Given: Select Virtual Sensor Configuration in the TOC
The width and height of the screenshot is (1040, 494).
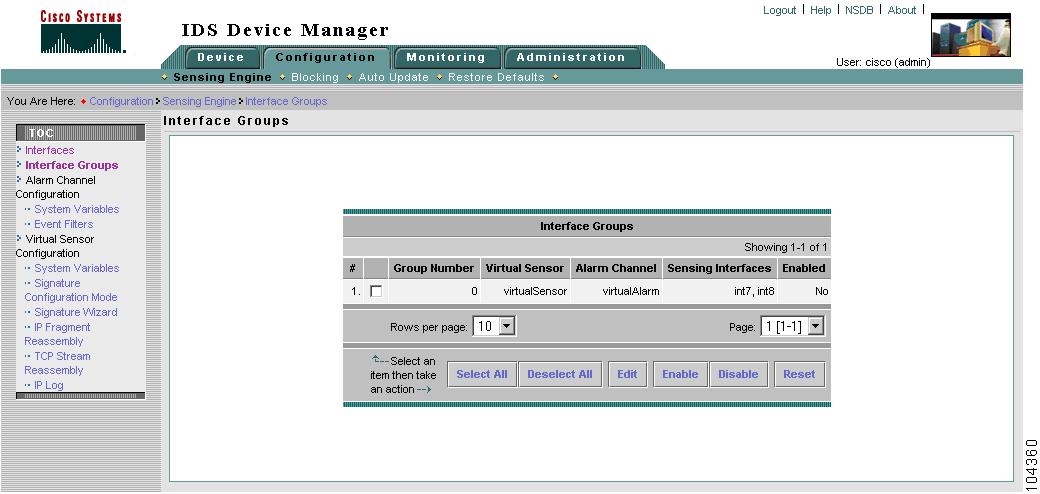Looking at the screenshot, I should tap(56, 246).
